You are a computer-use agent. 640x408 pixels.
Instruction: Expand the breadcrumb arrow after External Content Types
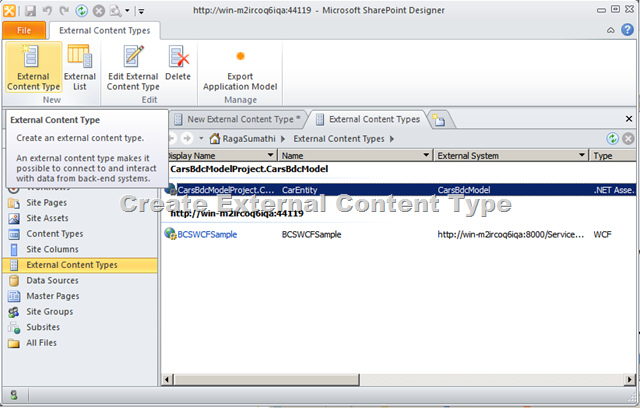(x=391, y=139)
